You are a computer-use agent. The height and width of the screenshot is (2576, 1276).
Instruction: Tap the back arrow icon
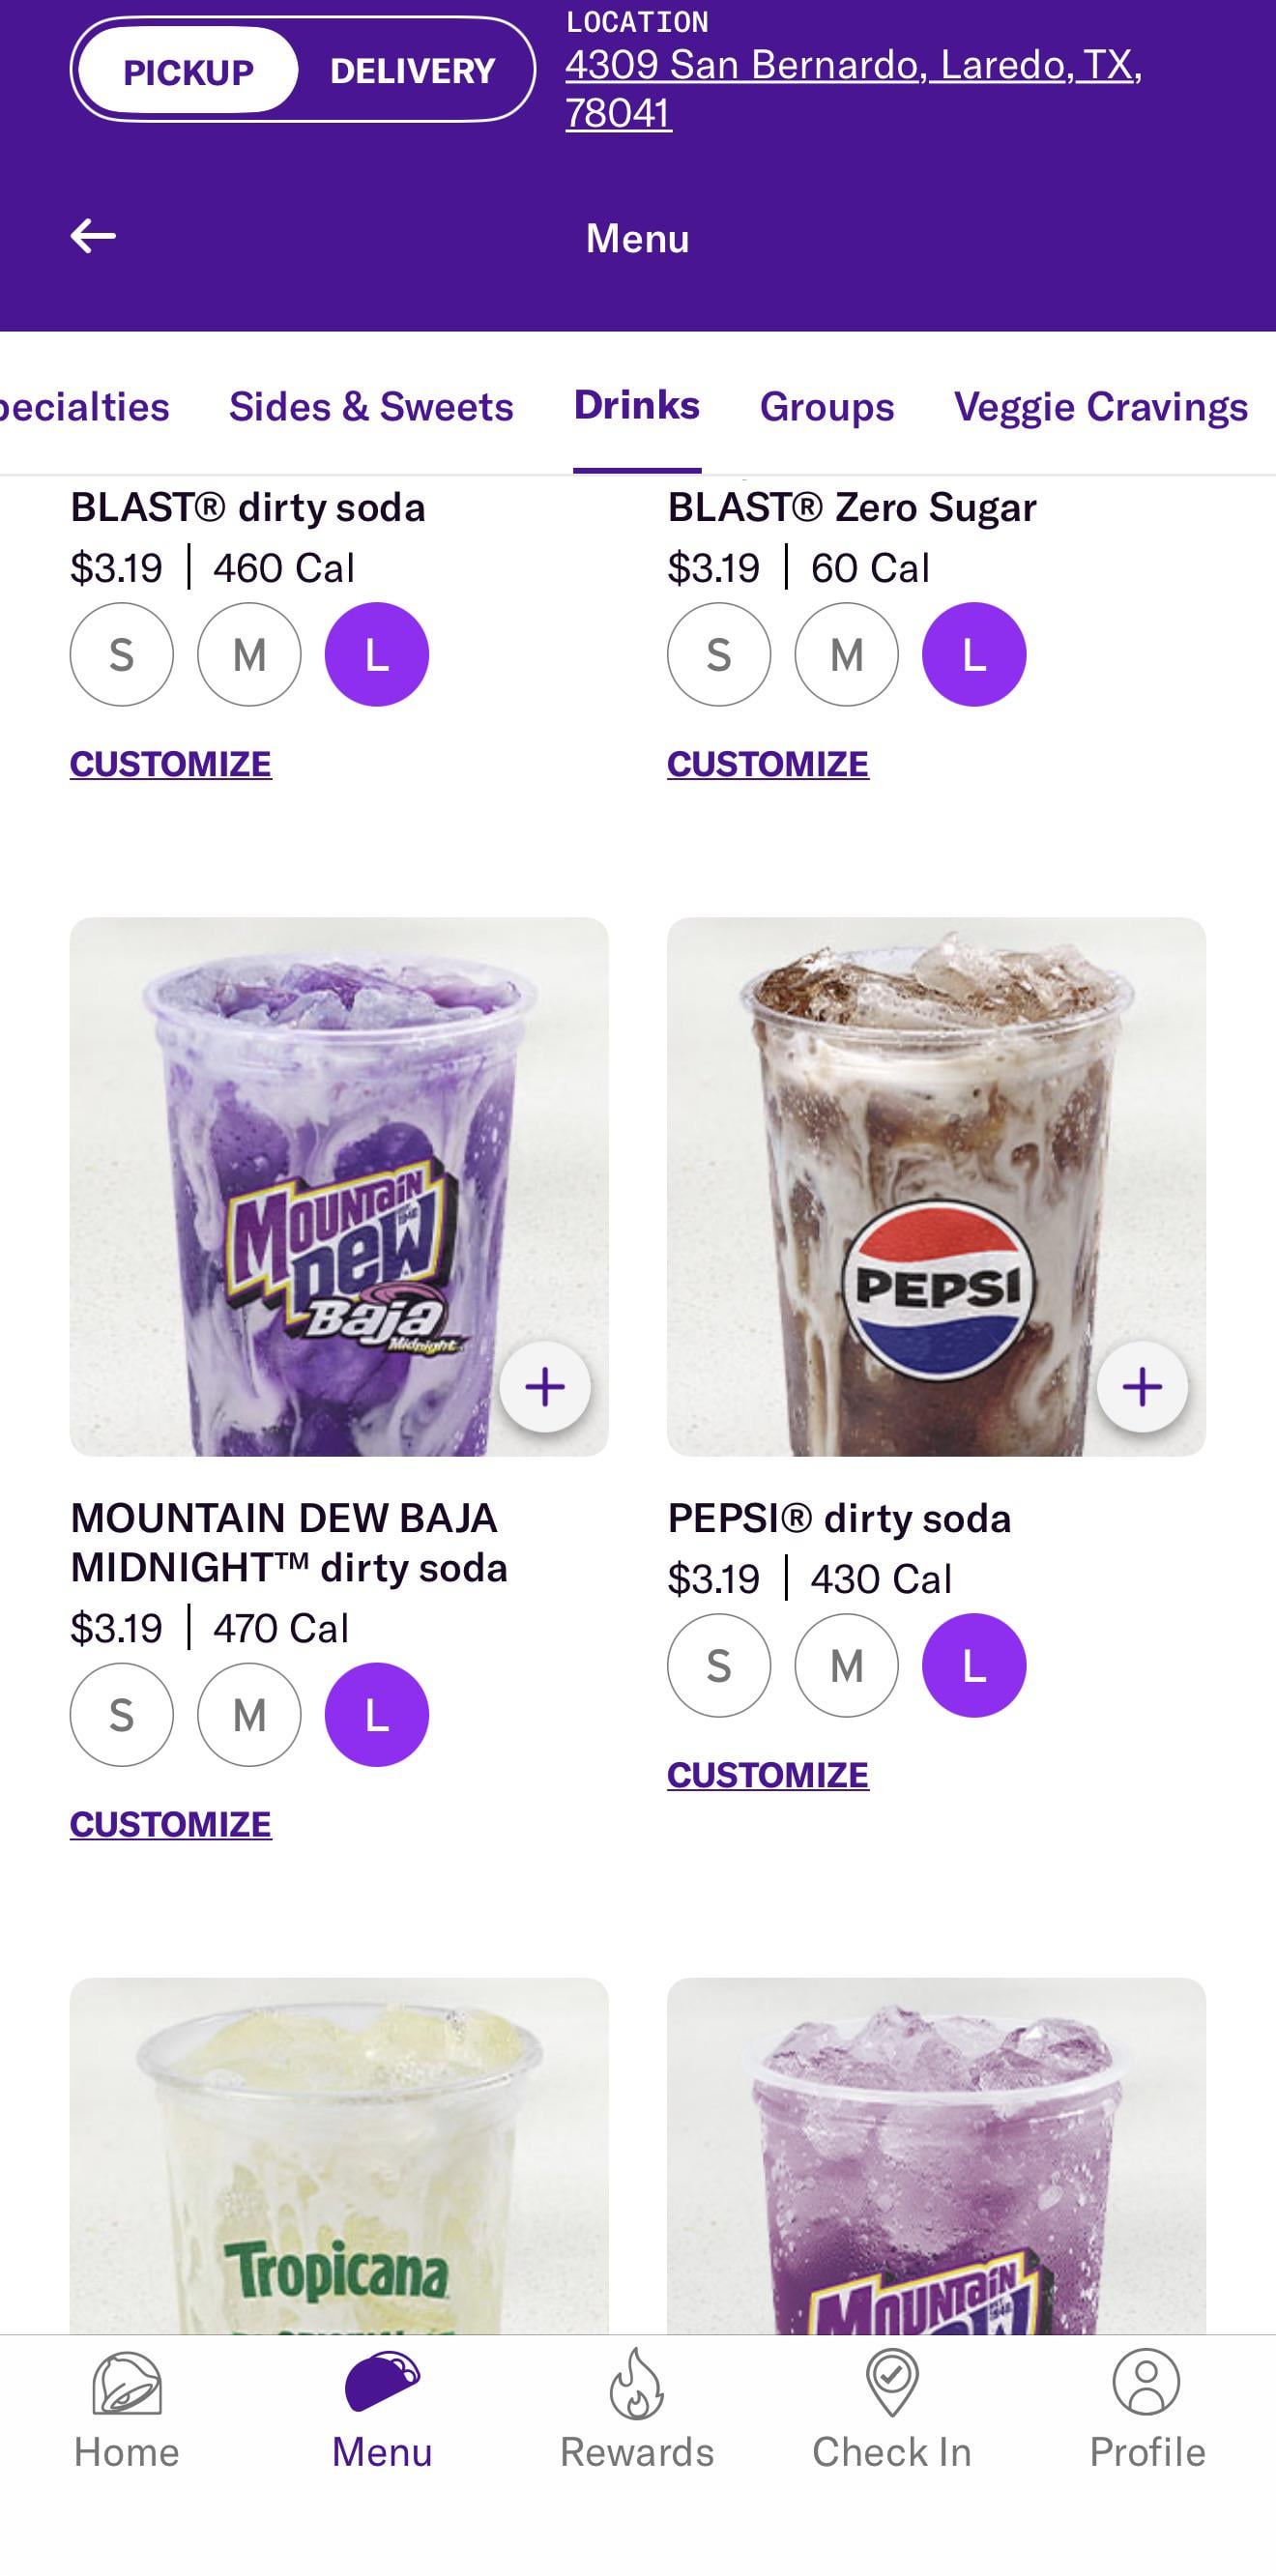pos(94,236)
